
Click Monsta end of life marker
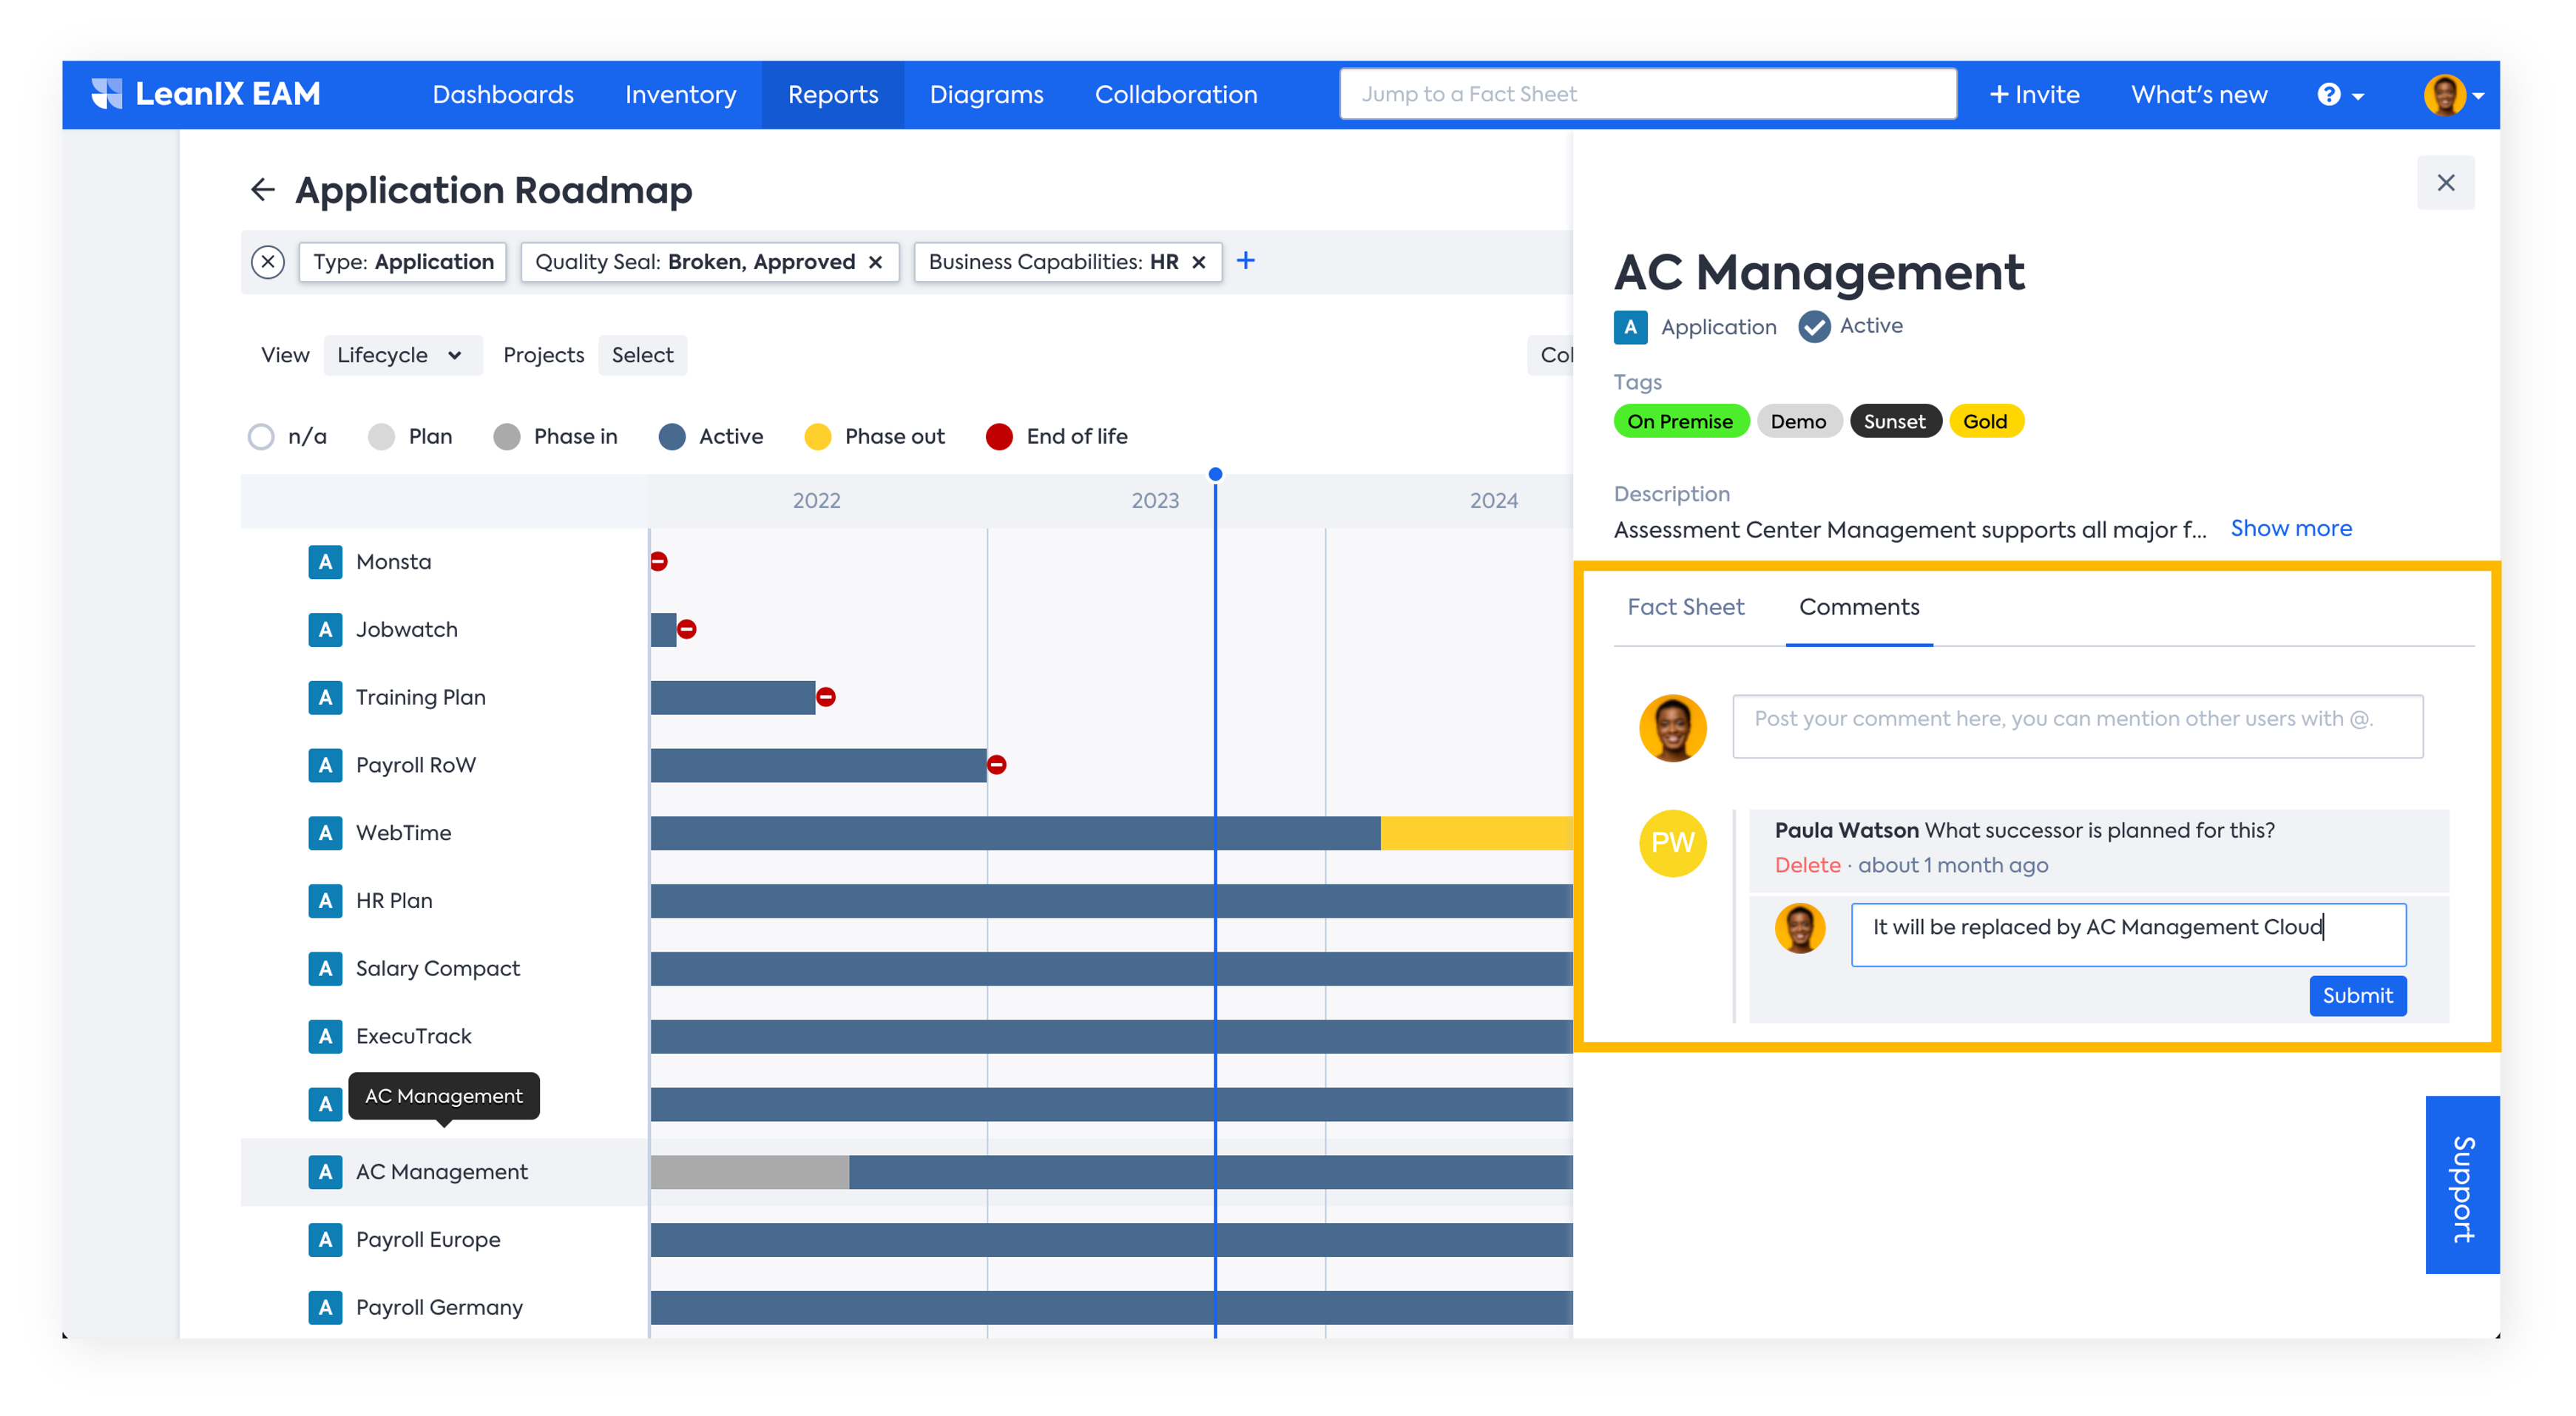click(x=658, y=562)
